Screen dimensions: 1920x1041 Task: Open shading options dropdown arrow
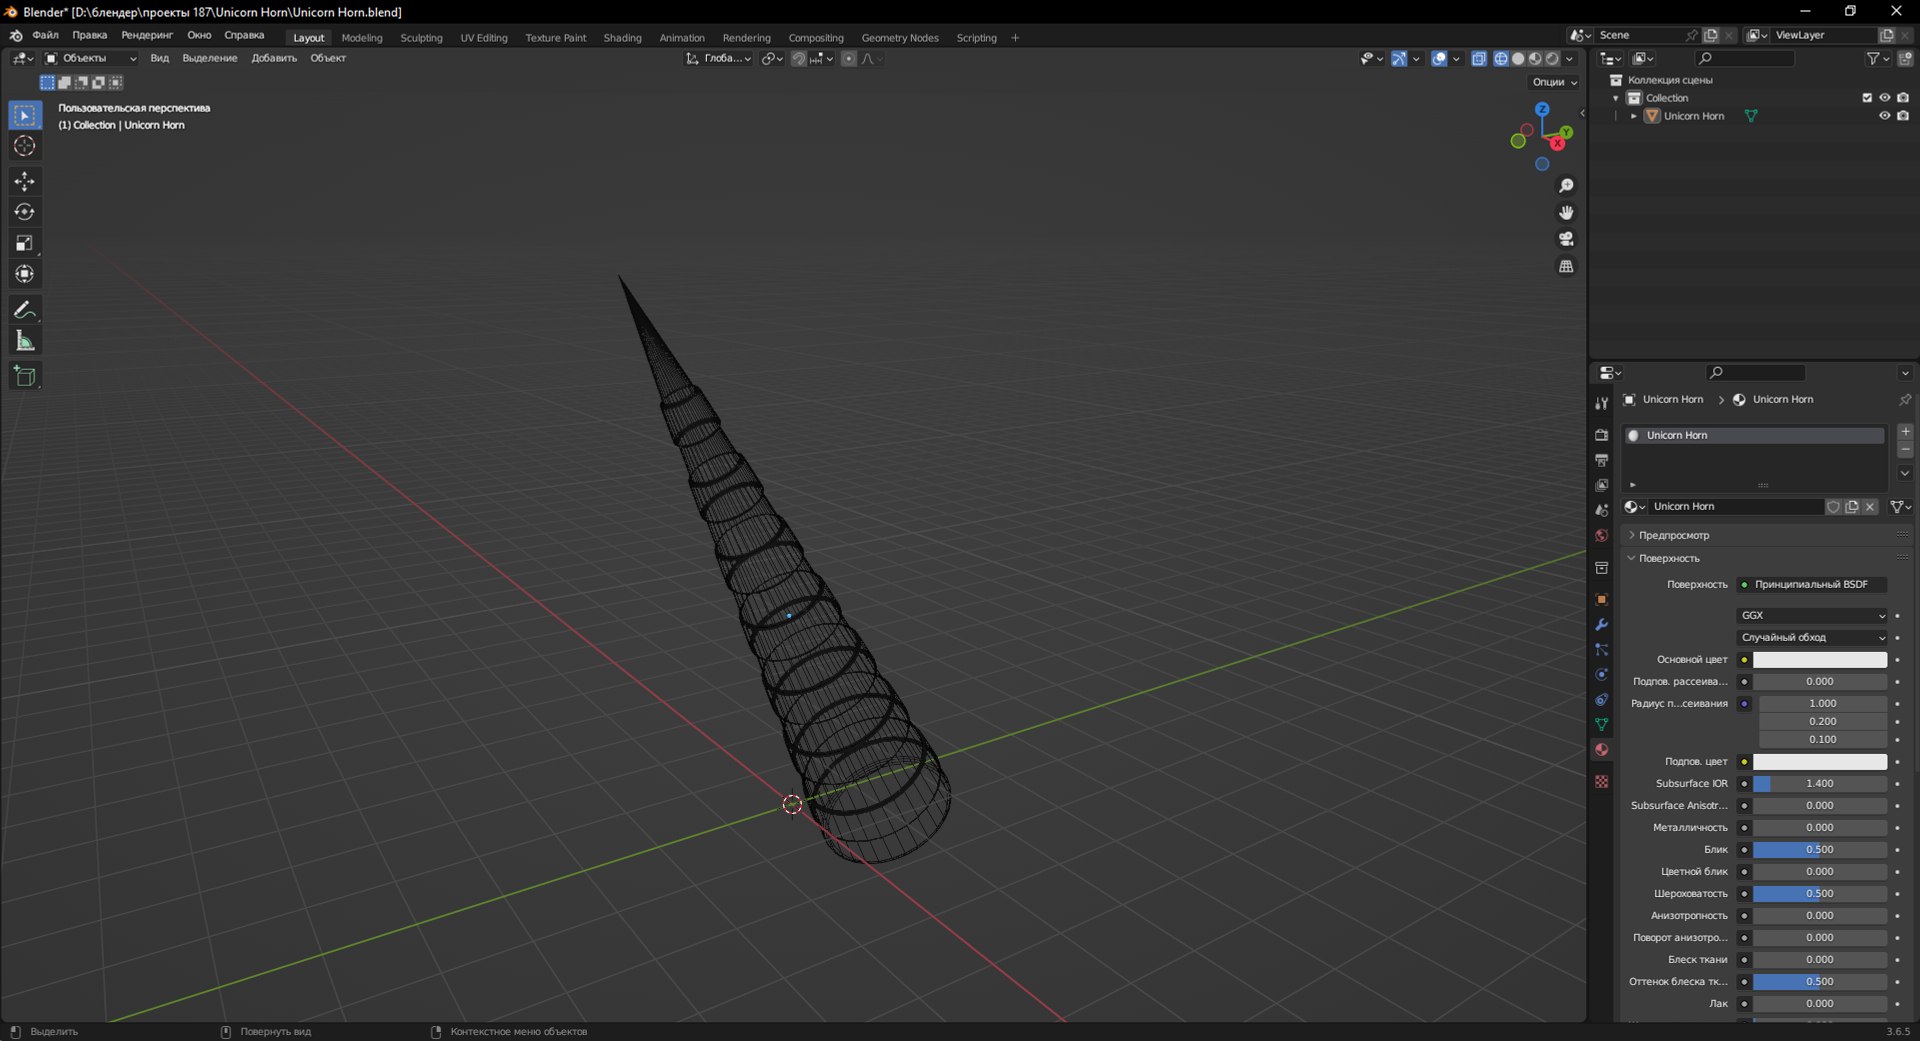1569,59
